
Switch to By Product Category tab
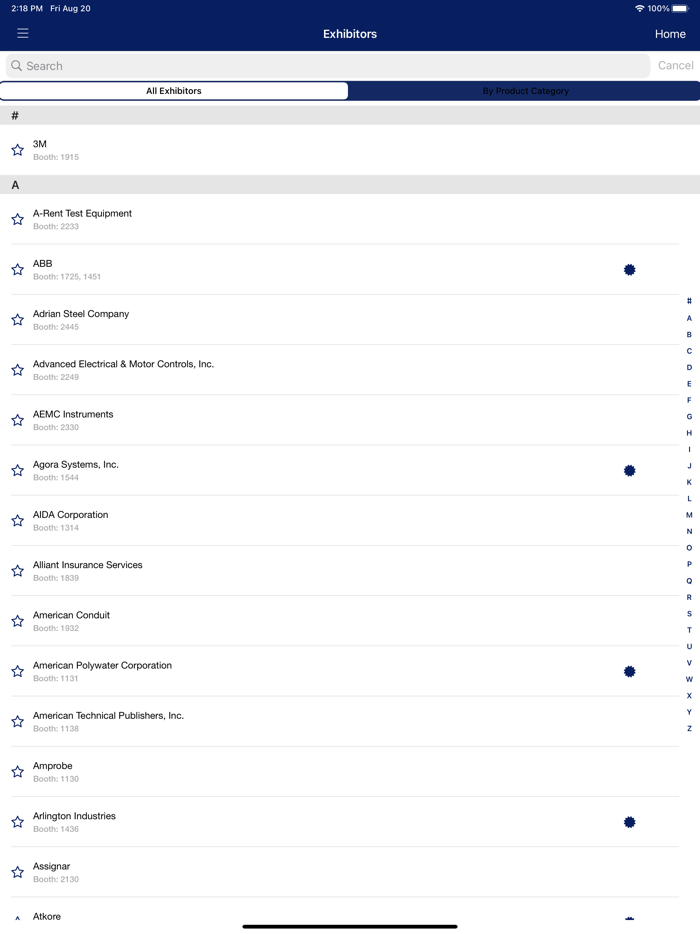pyautogui.click(x=525, y=91)
